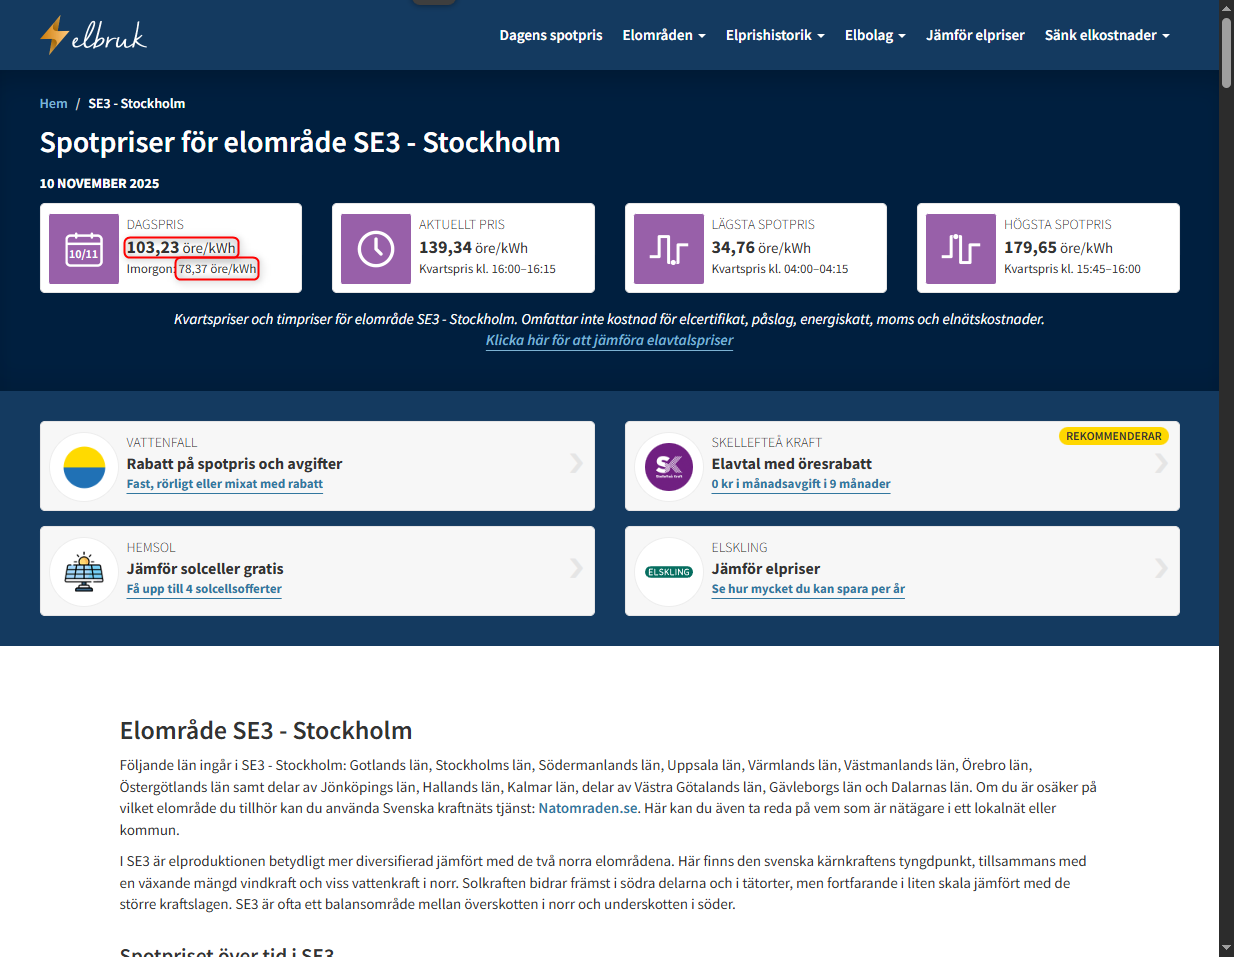Open the Elprishistorik dropdown
Screen dimensions: 1234x957
pyautogui.click(x=775, y=35)
